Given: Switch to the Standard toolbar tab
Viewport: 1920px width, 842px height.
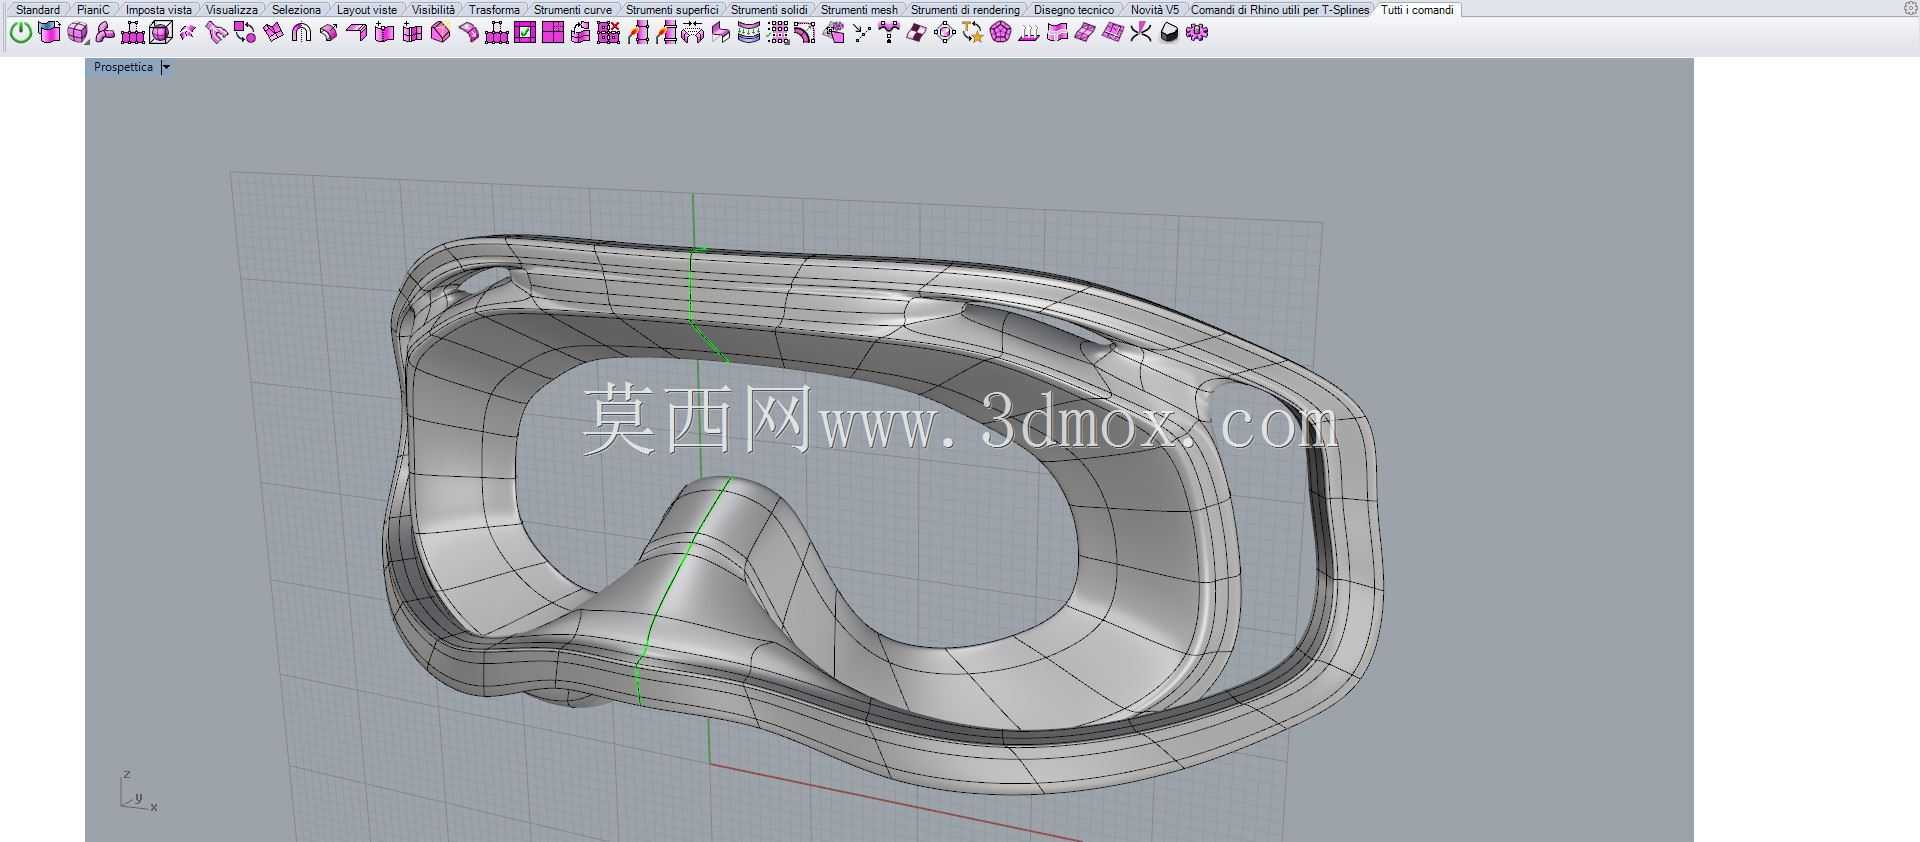Looking at the screenshot, I should coord(38,9).
